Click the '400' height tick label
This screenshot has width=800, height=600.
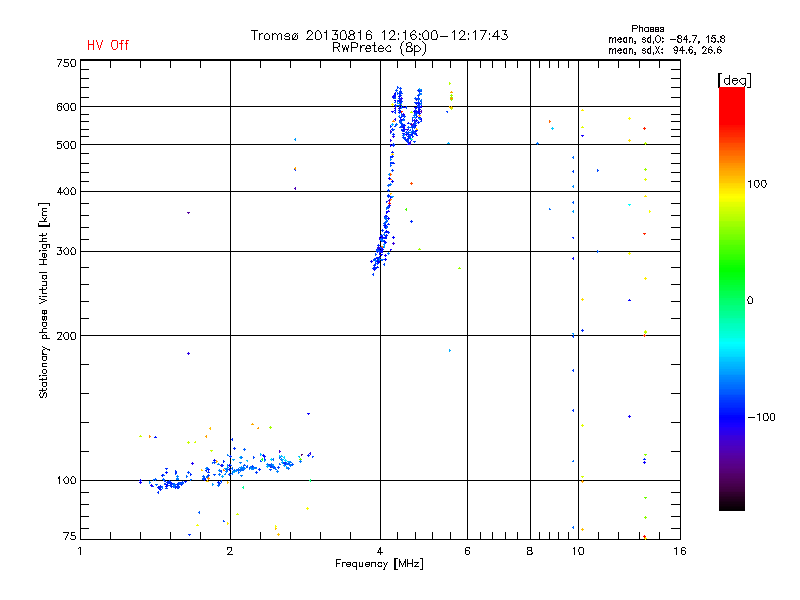pos(66,191)
